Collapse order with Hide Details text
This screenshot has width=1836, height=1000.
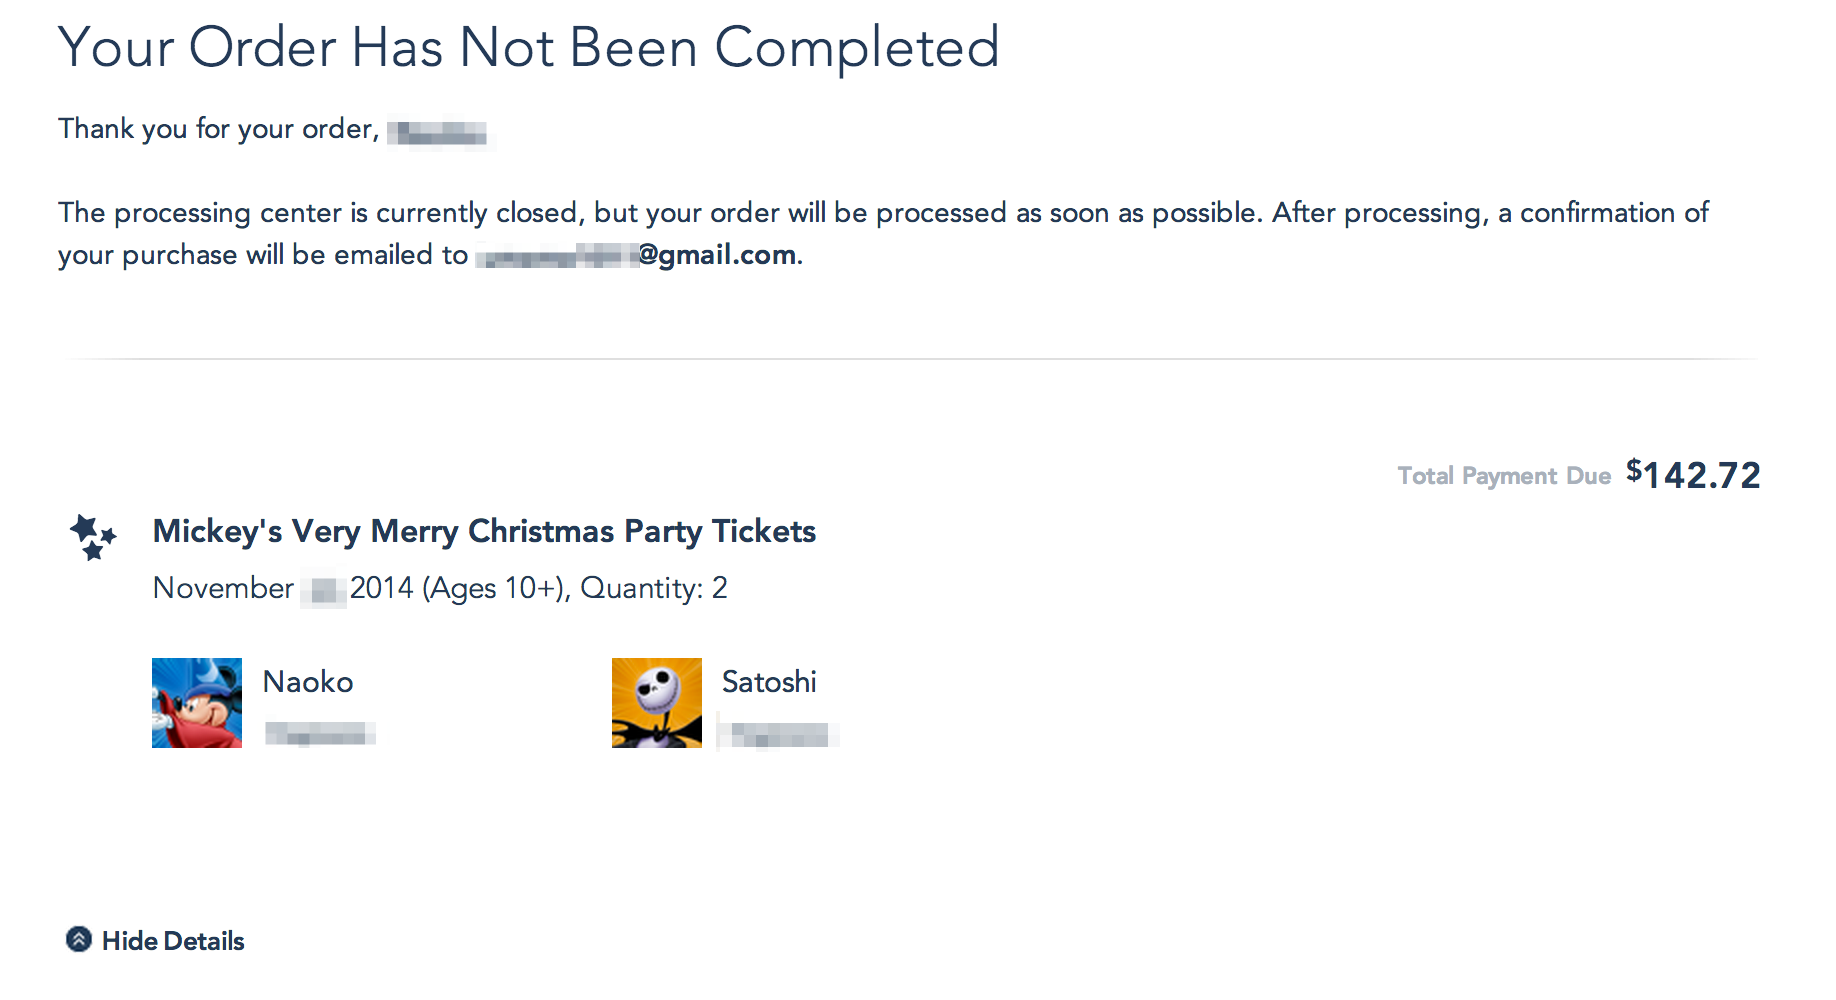(x=173, y=941)
